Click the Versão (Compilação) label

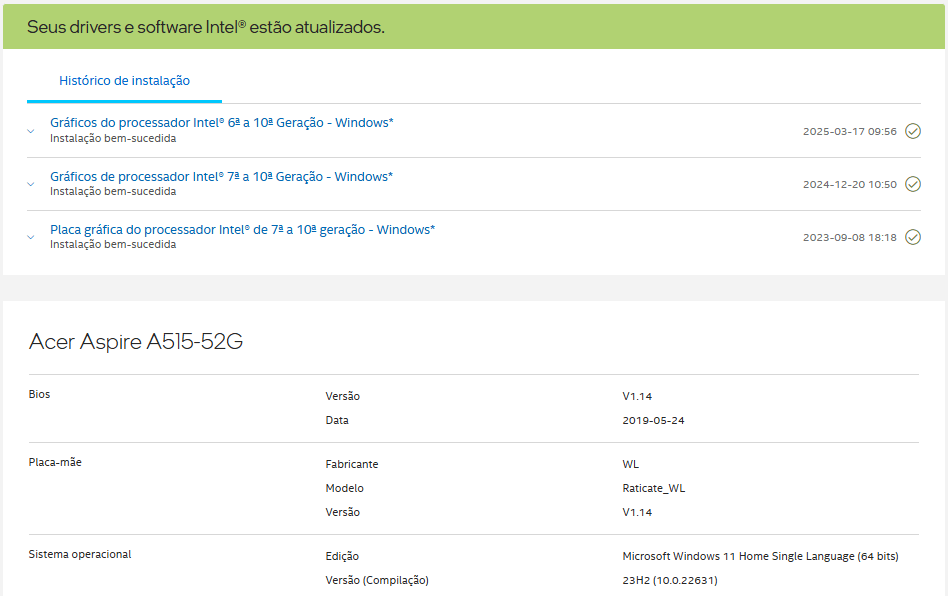(377, 580)
